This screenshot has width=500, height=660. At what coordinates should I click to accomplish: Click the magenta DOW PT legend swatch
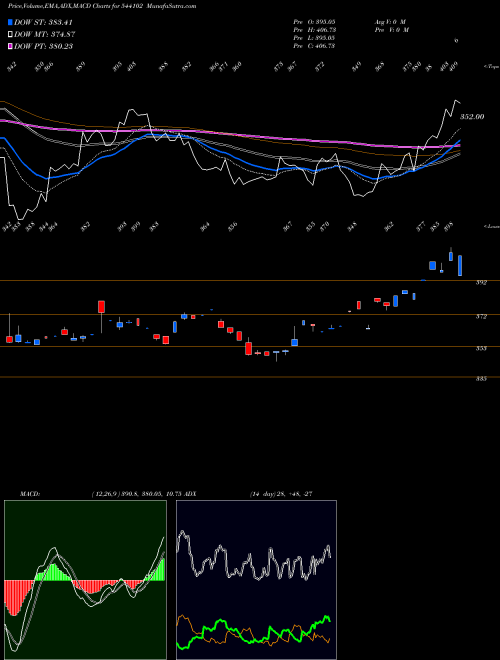[11, 46]
